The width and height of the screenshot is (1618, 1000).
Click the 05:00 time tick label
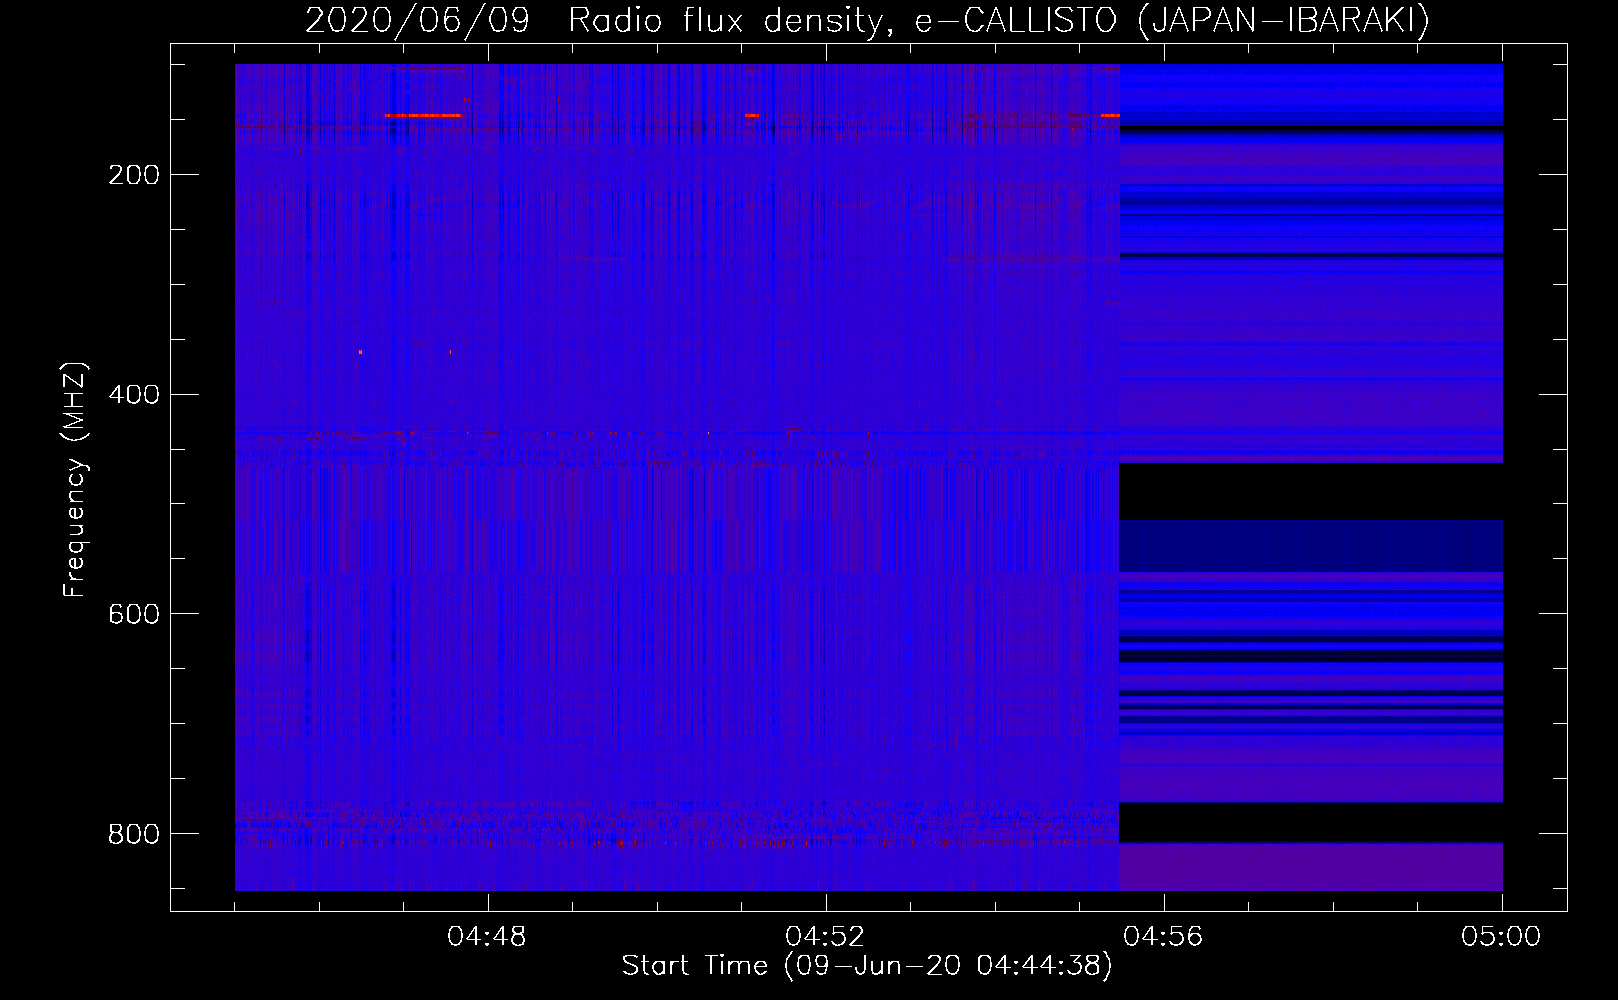(x=1501, y=937)
